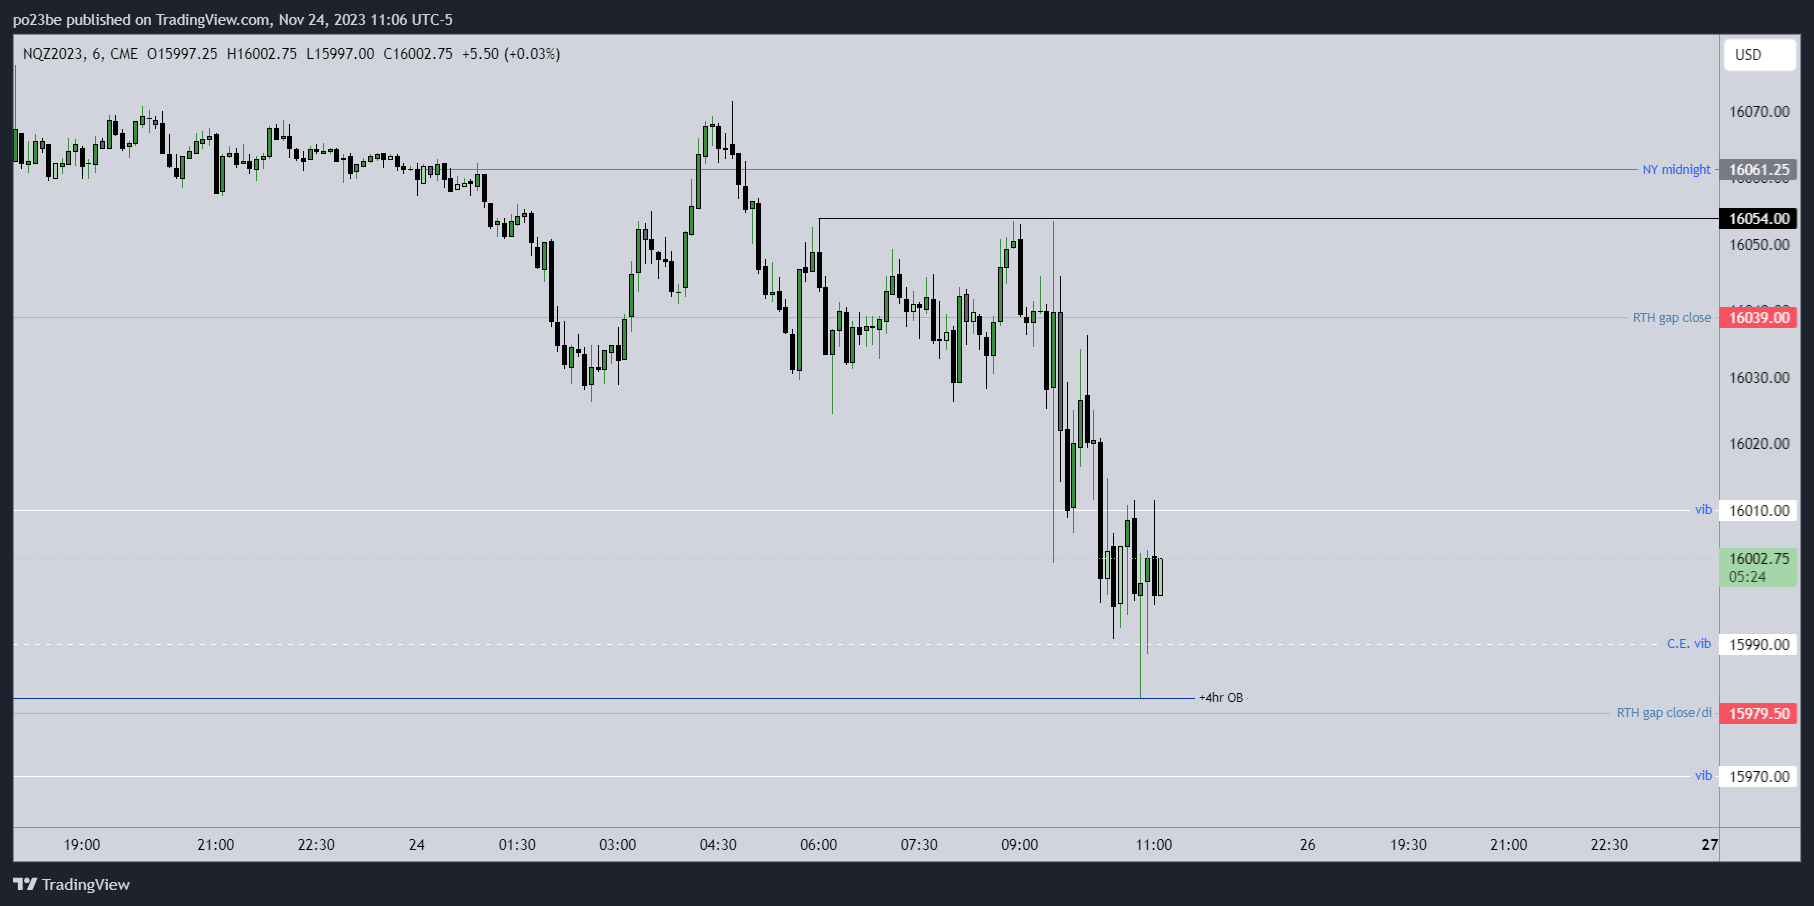Screen dimensions: 1814x906
Task: Select the RTH gap close/di label
Action: point(1664,713)
